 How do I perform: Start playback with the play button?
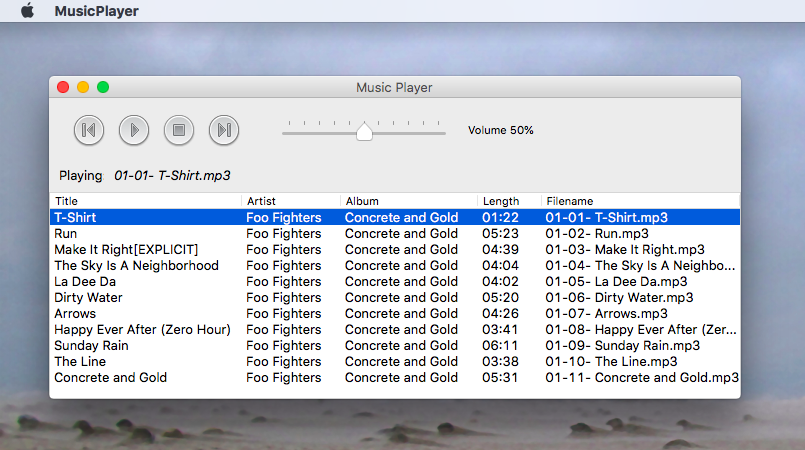pos(134,130)
